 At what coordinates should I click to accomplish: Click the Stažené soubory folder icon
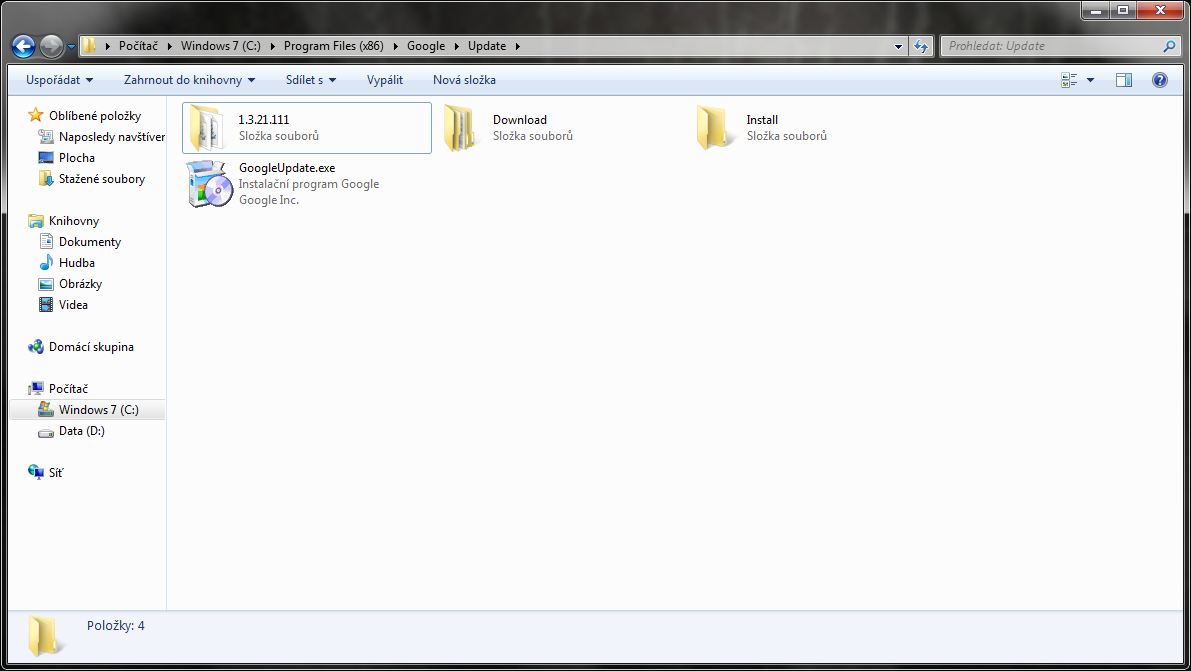pos(46,179)
